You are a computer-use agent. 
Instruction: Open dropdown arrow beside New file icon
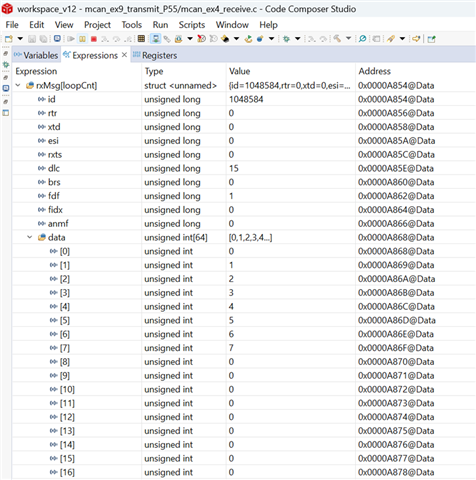[20, 39]
